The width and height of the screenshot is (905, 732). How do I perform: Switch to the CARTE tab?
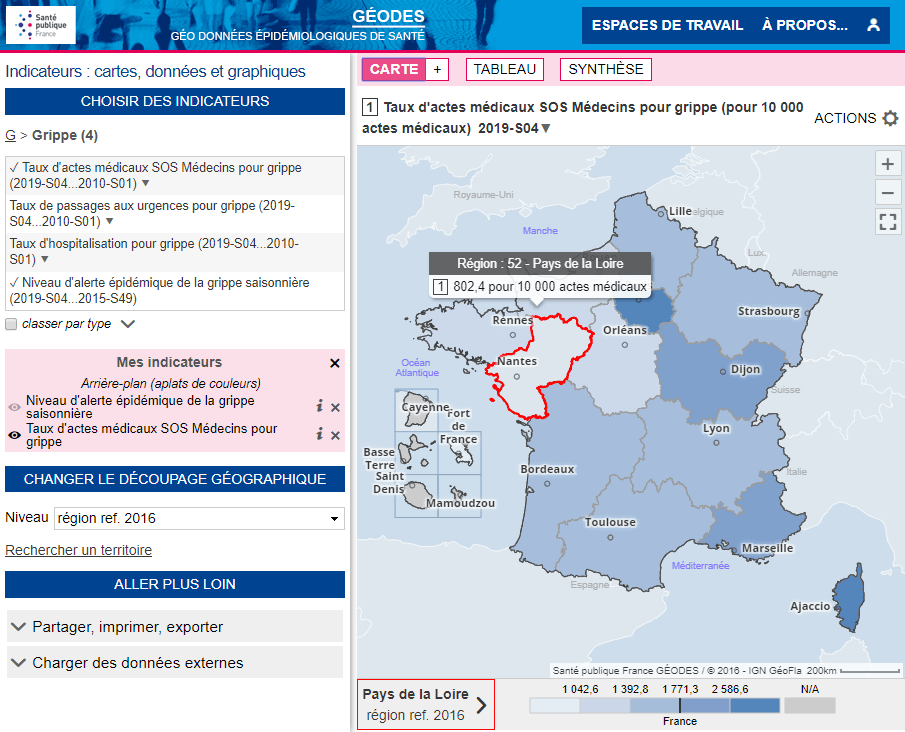(x=394, y=69)
